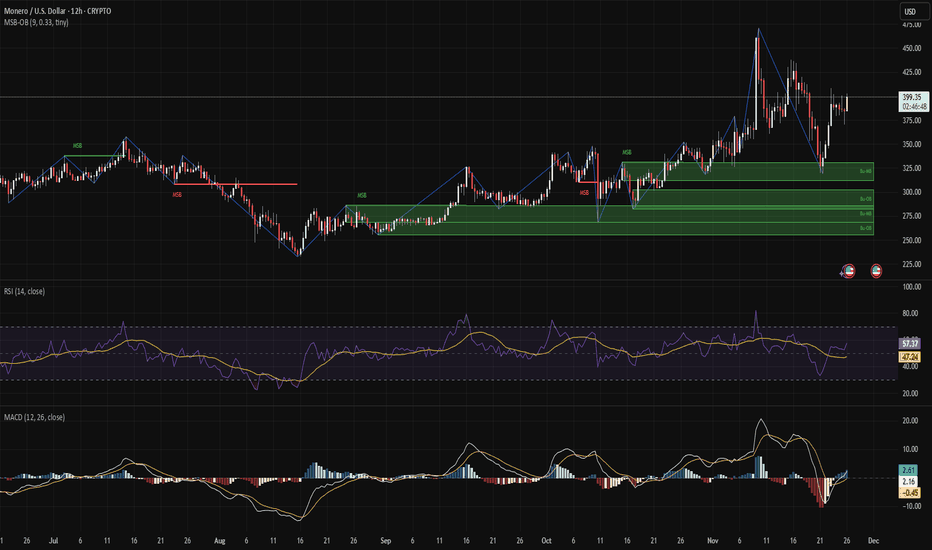Click the green MSB label near July 11
The width and height of the screenshot is (932, 550).
pyautogui.click(x=76, y=146)
